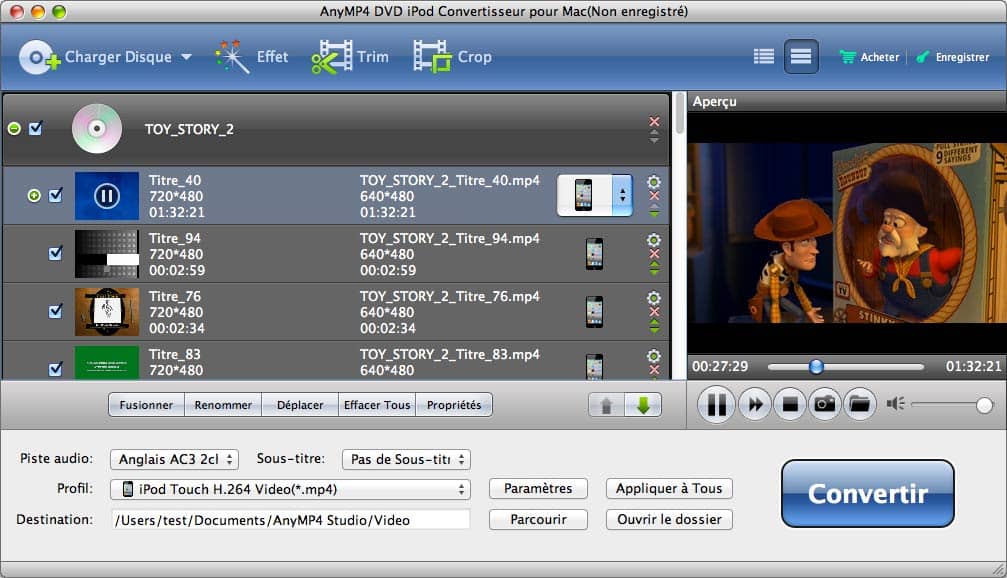This screenshot has width=1007, height=578.
Task: Open the Effet magic wand tool
Action: (252, 57)
